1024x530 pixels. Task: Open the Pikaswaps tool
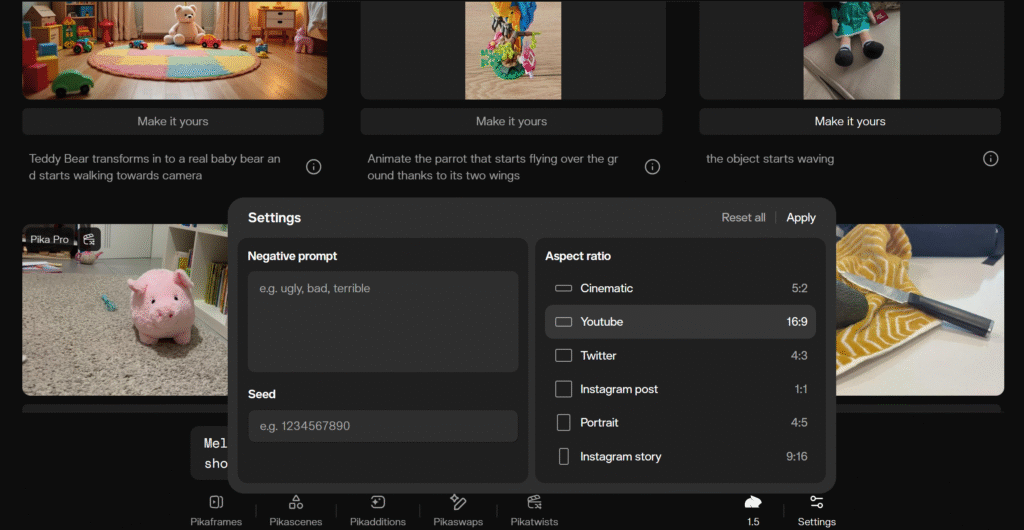click(x=458, y=503)
